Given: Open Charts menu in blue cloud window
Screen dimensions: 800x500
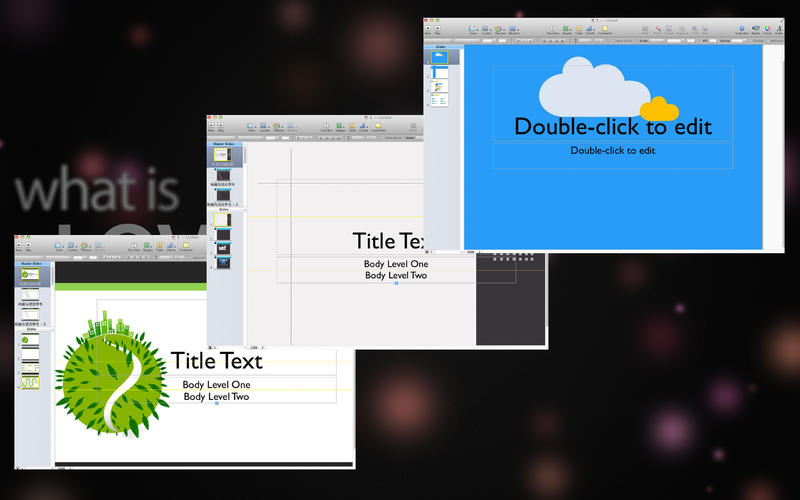Looking at the screenshot, I should (590, 29).
